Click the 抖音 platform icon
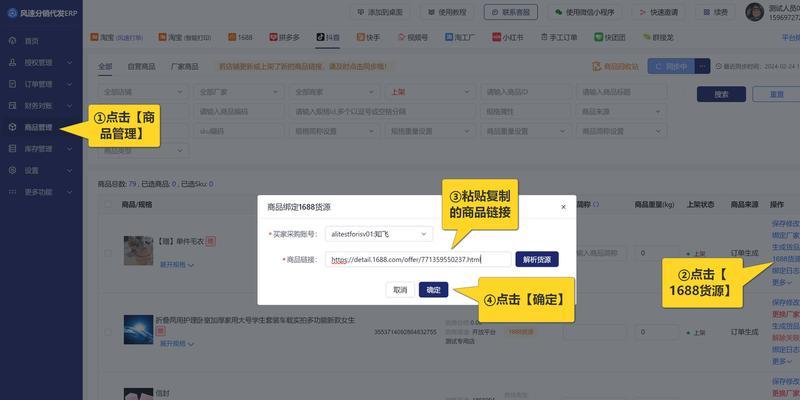This screenshot has height=400, width=800. point(320,37)
